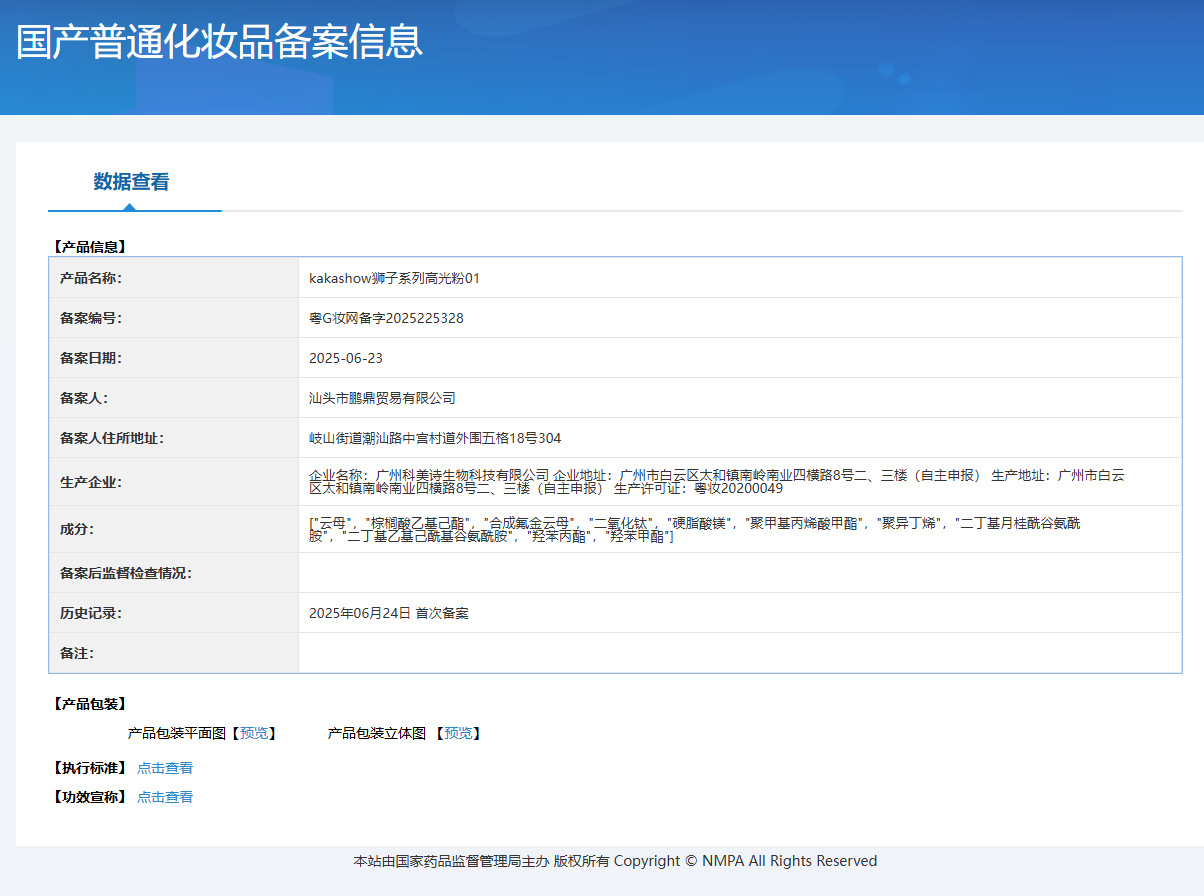1204x896 pixels.
Task: Click the 备案后监督检查情况 row label
Action: 126,573
